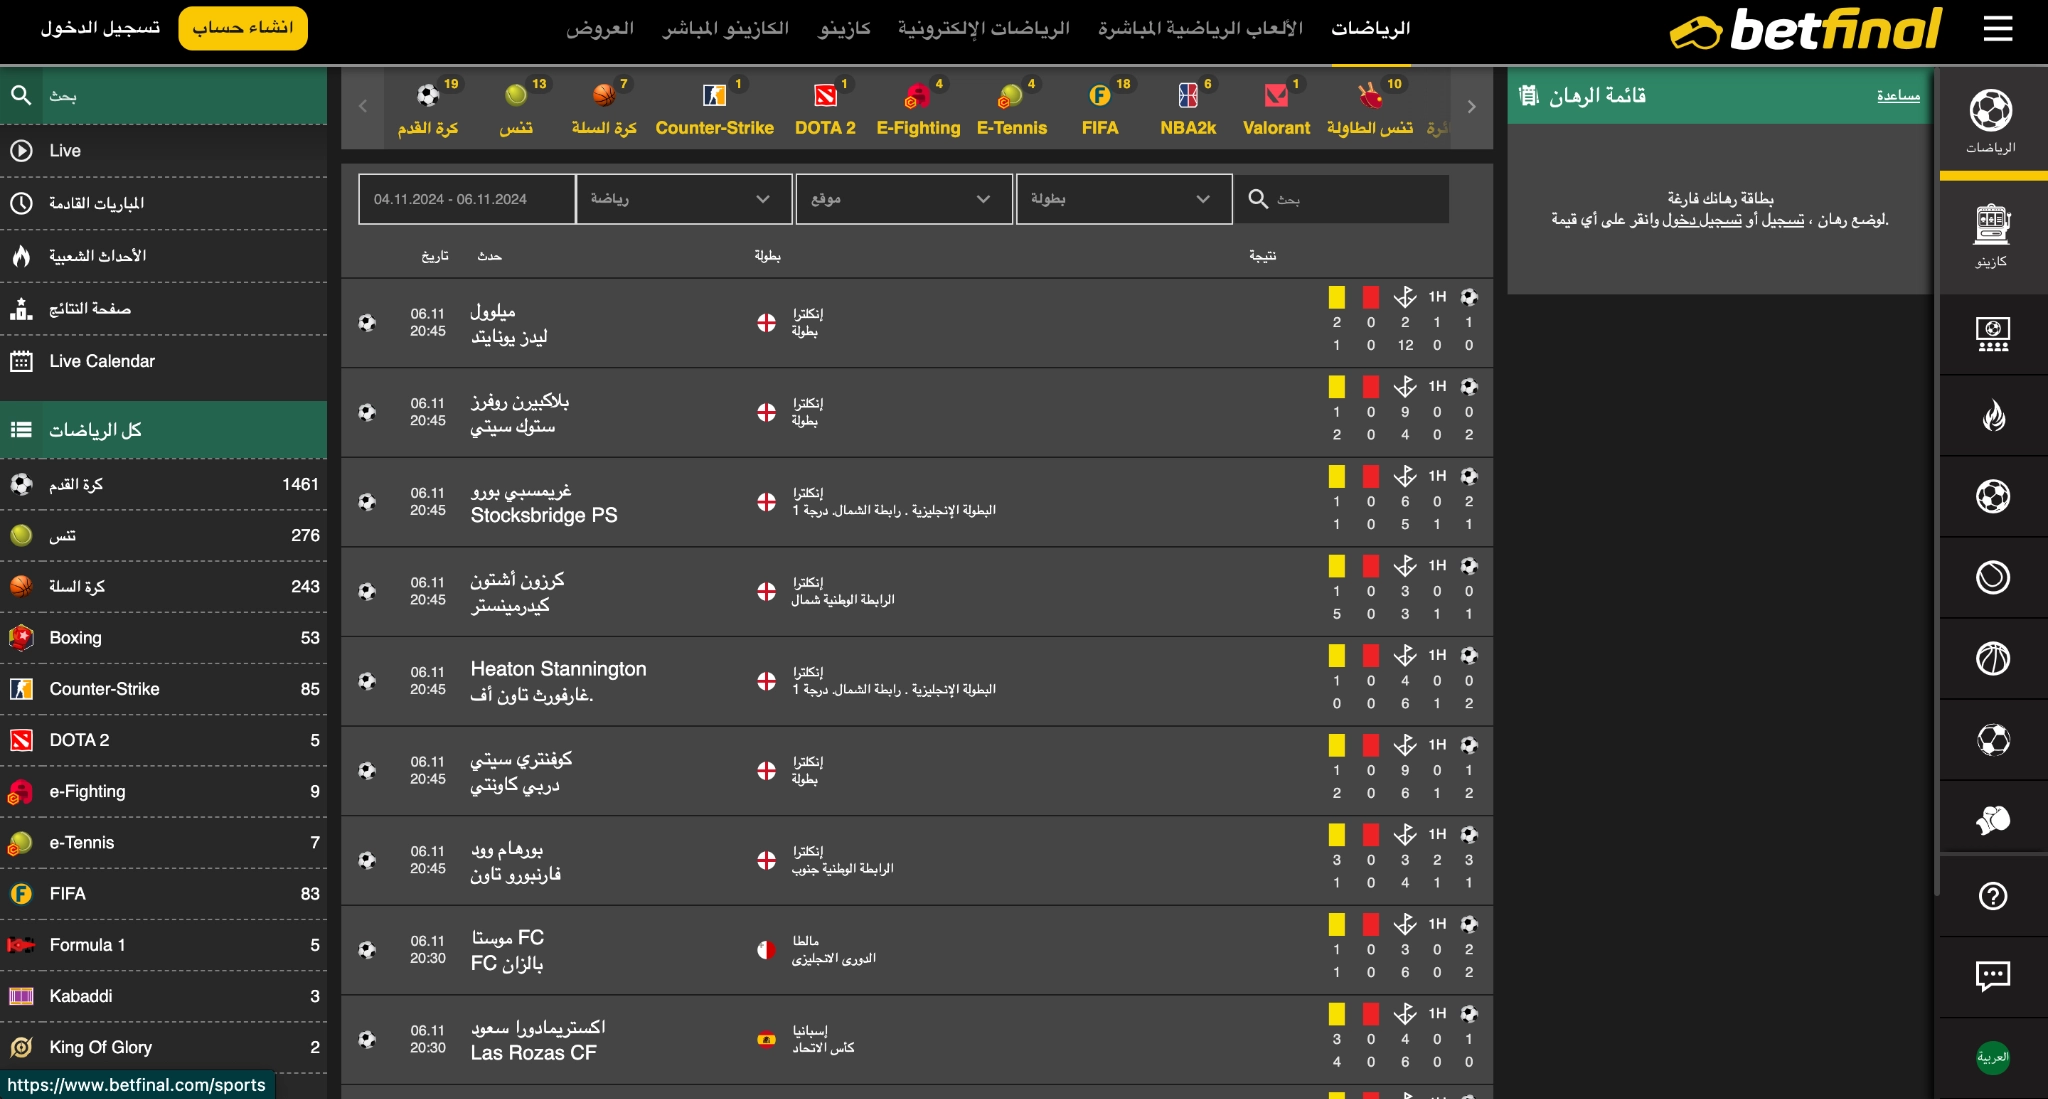Screen dimensions: 2048x1099
Task: Select Basketball 243 in sports list
Action: (x=163, y=586)
